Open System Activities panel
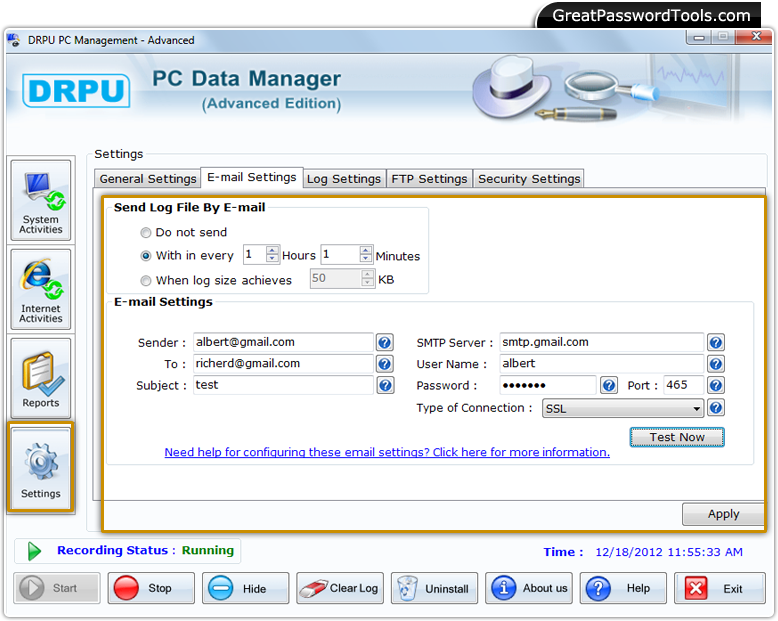 tap(41, 201)
